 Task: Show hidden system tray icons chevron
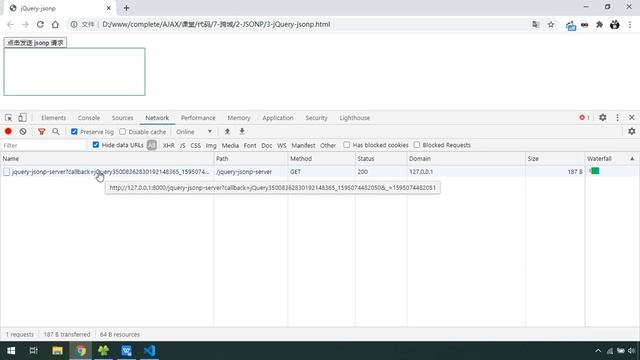[598, 351]
